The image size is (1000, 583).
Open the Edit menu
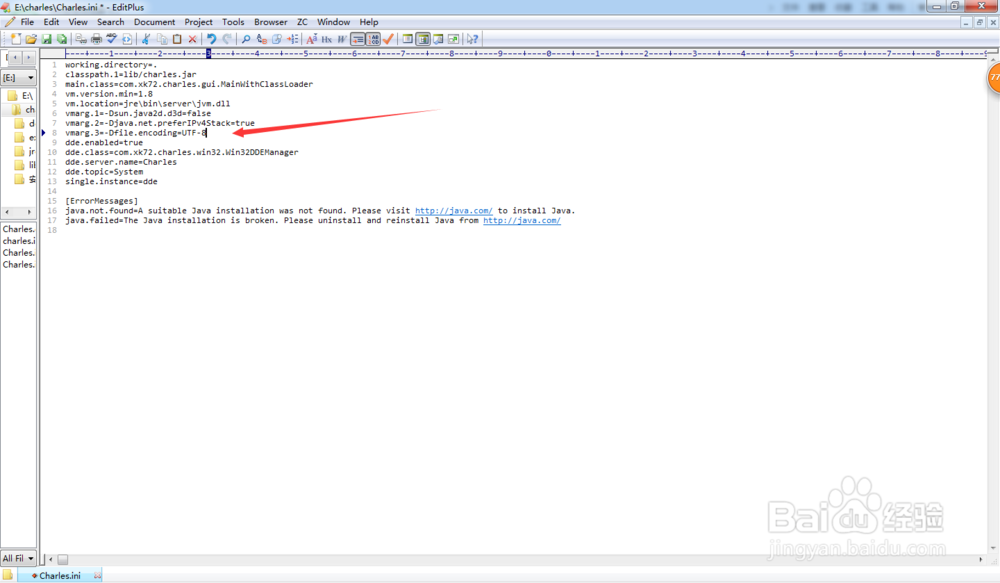[x=51, y=22]
